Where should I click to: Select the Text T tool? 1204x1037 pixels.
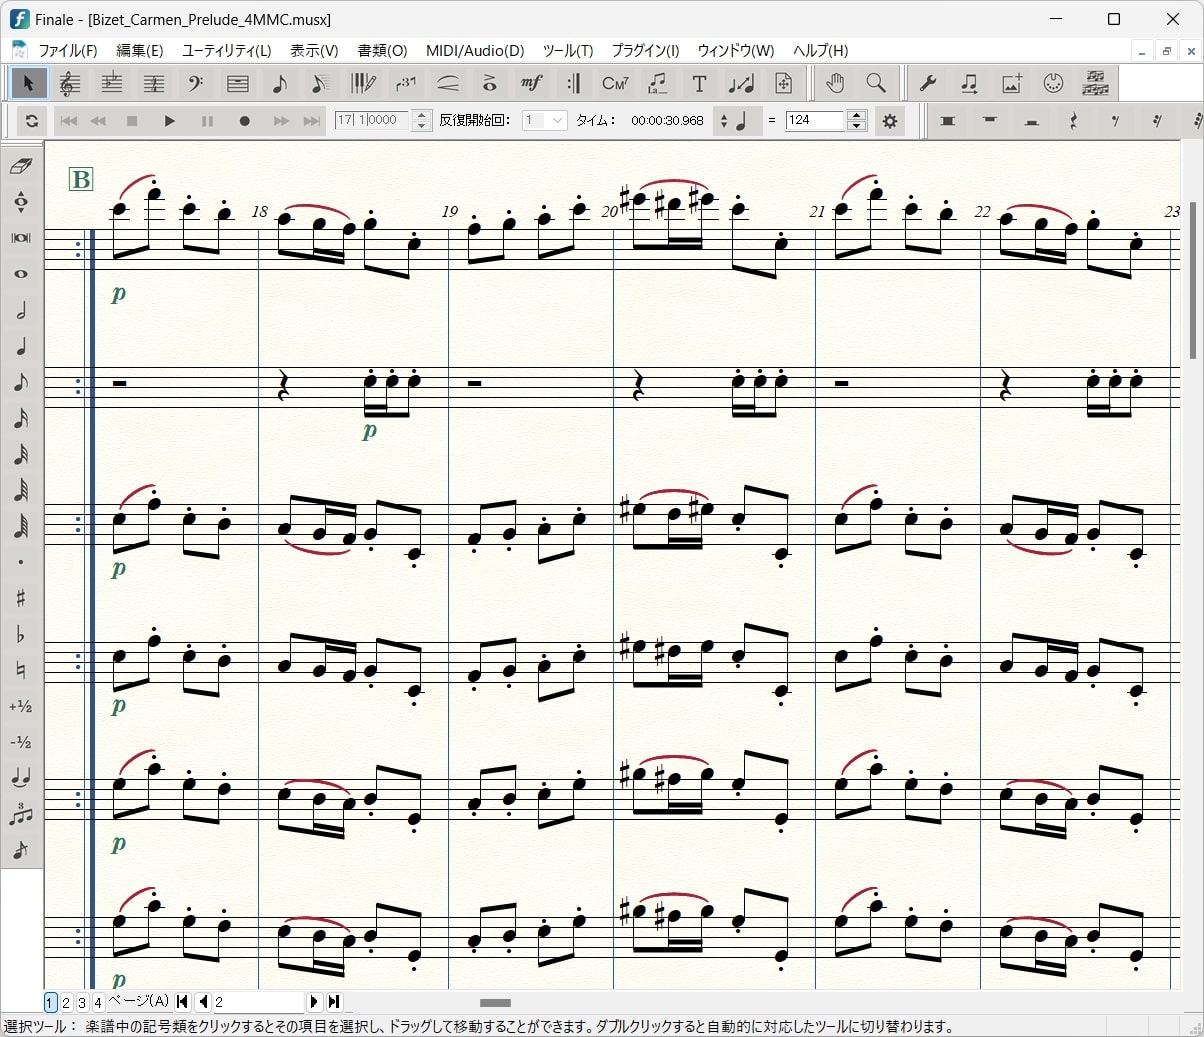pos(699,84)
